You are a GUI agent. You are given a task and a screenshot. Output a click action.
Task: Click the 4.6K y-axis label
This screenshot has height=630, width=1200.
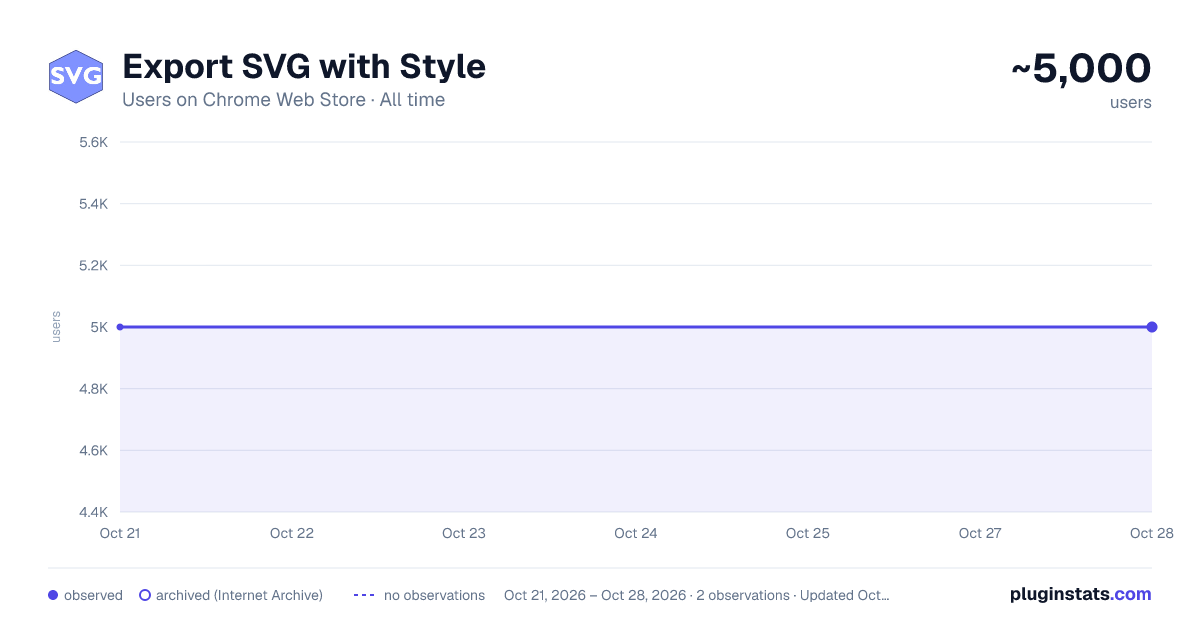pos(93,450)
